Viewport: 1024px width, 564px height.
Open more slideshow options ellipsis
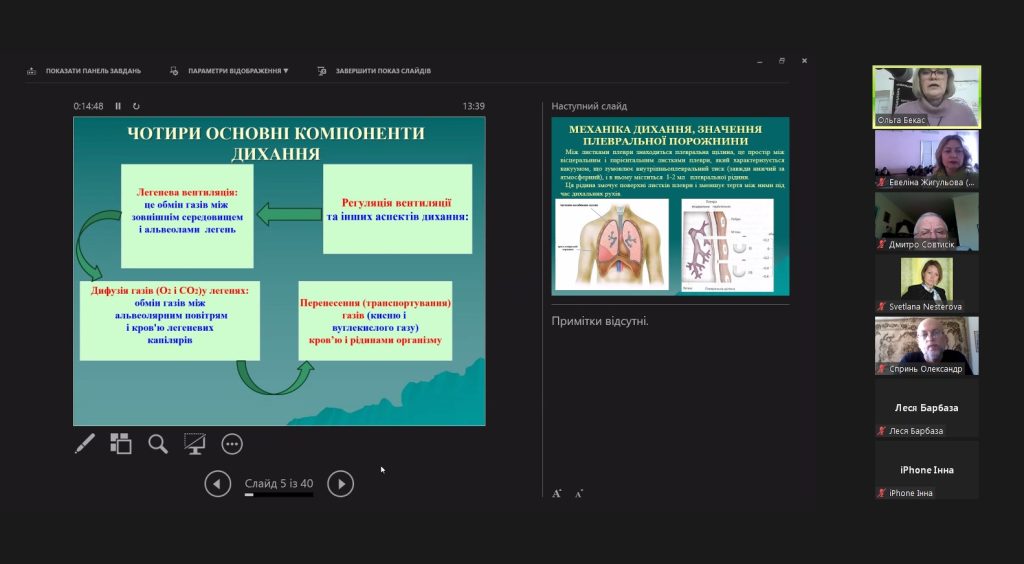[x=232, y=444]
